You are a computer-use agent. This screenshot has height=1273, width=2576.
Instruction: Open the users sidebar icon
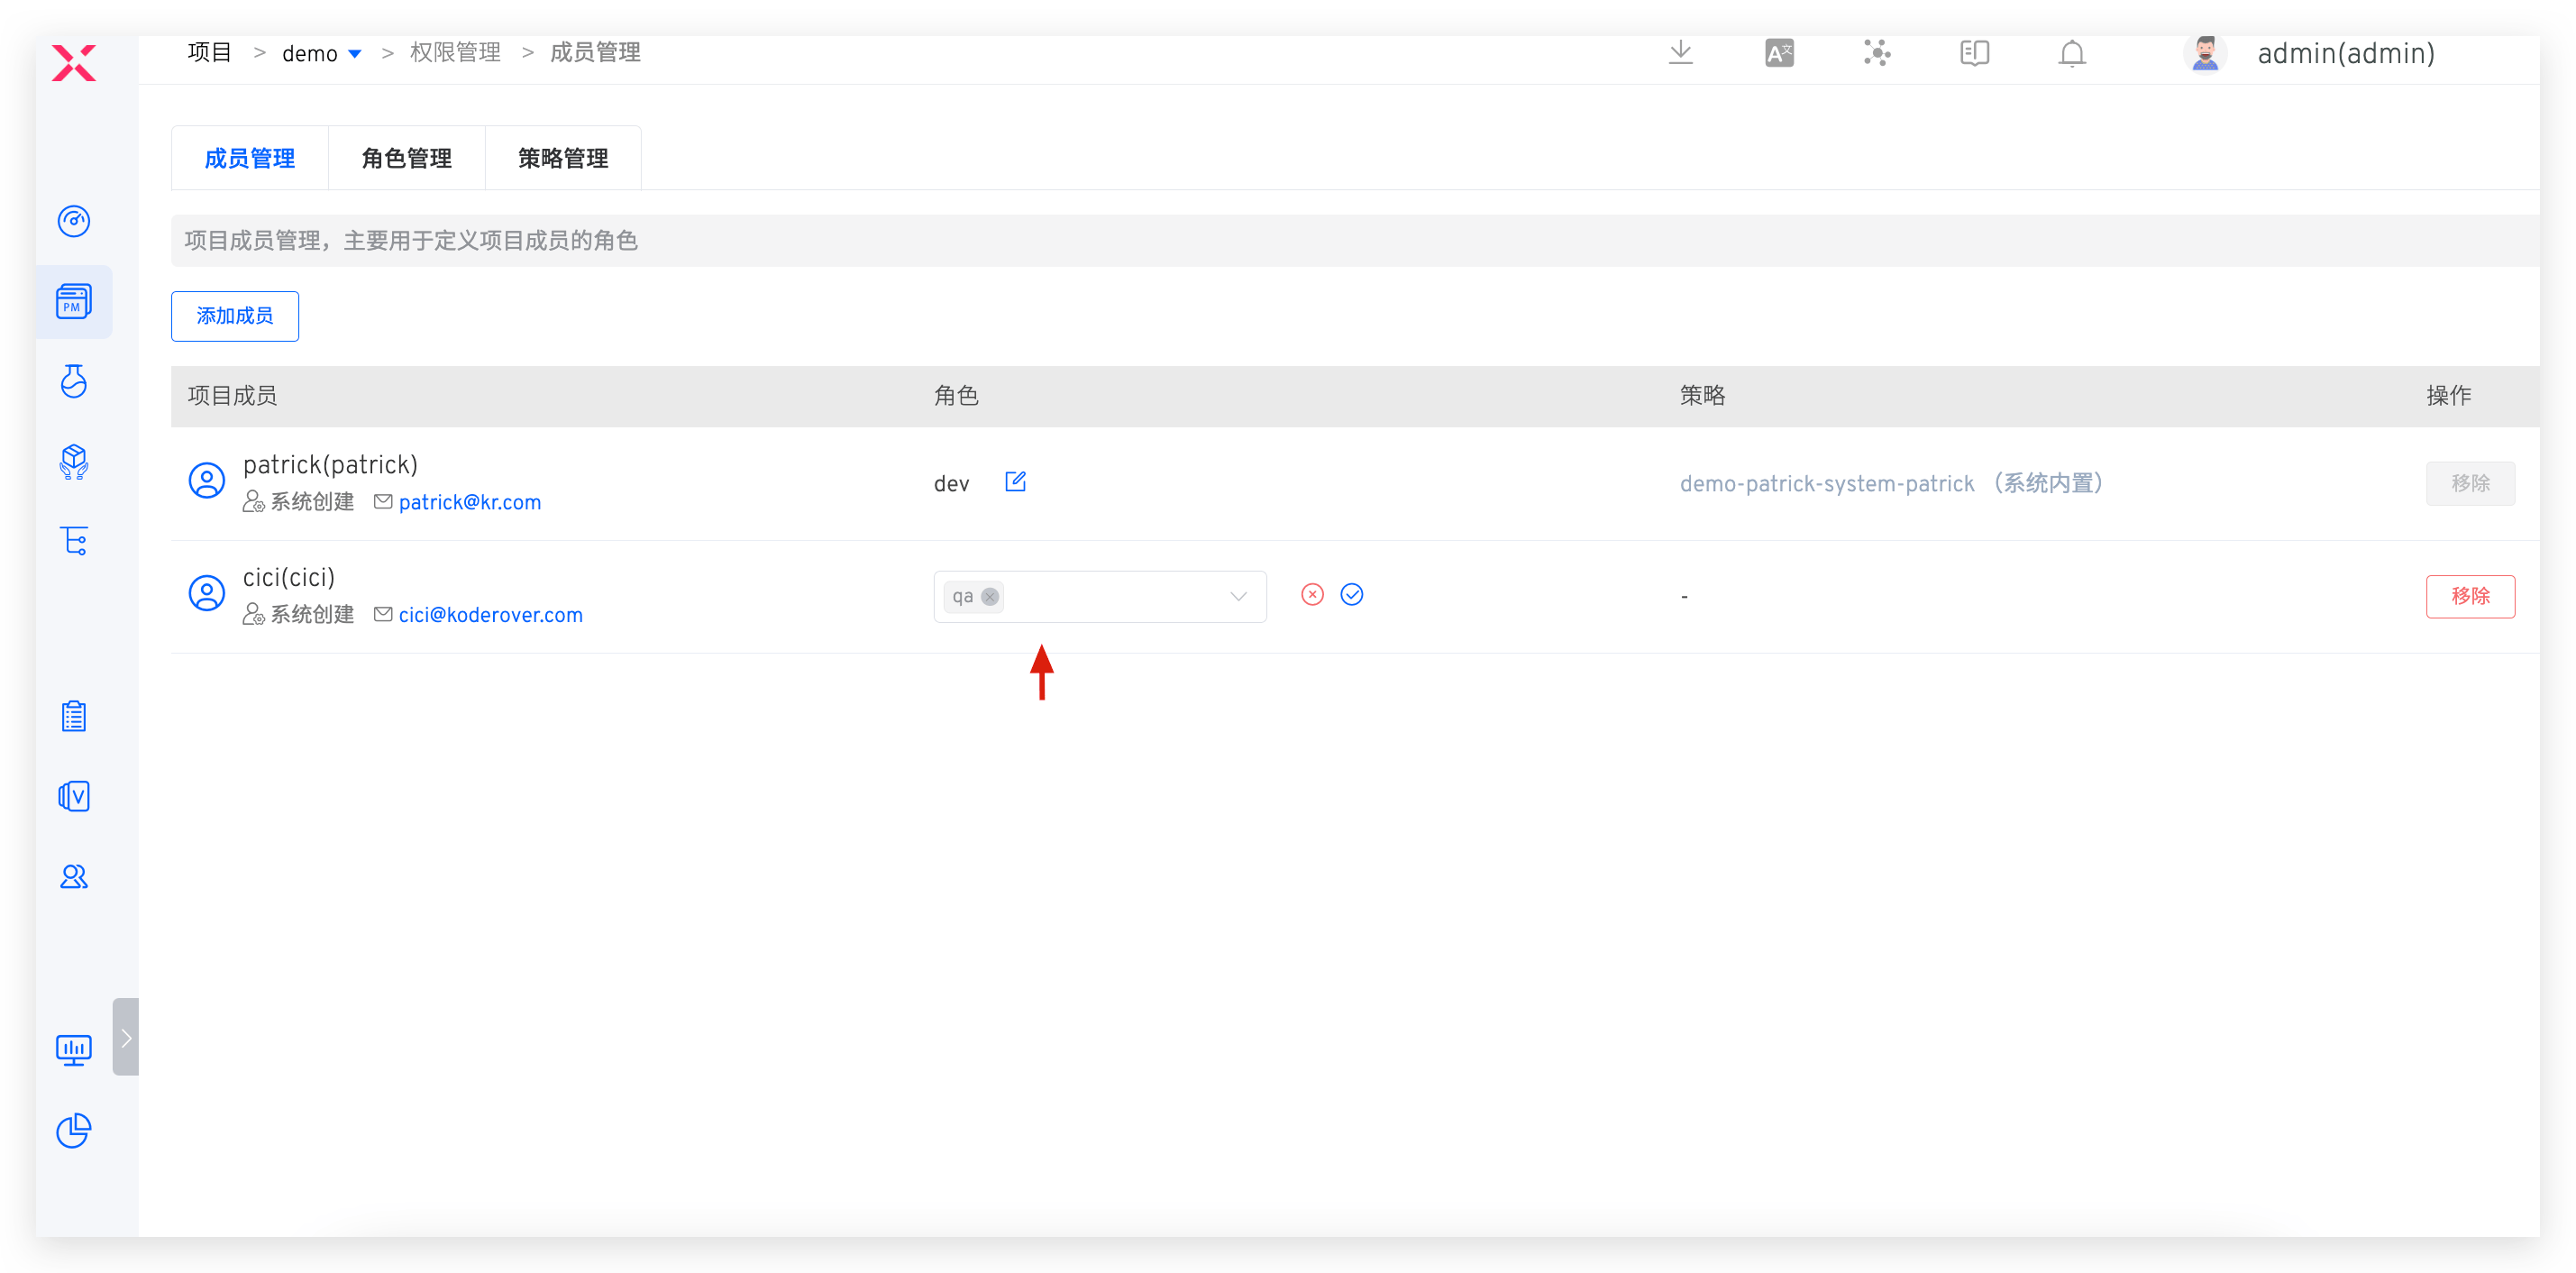pos(74,877)
